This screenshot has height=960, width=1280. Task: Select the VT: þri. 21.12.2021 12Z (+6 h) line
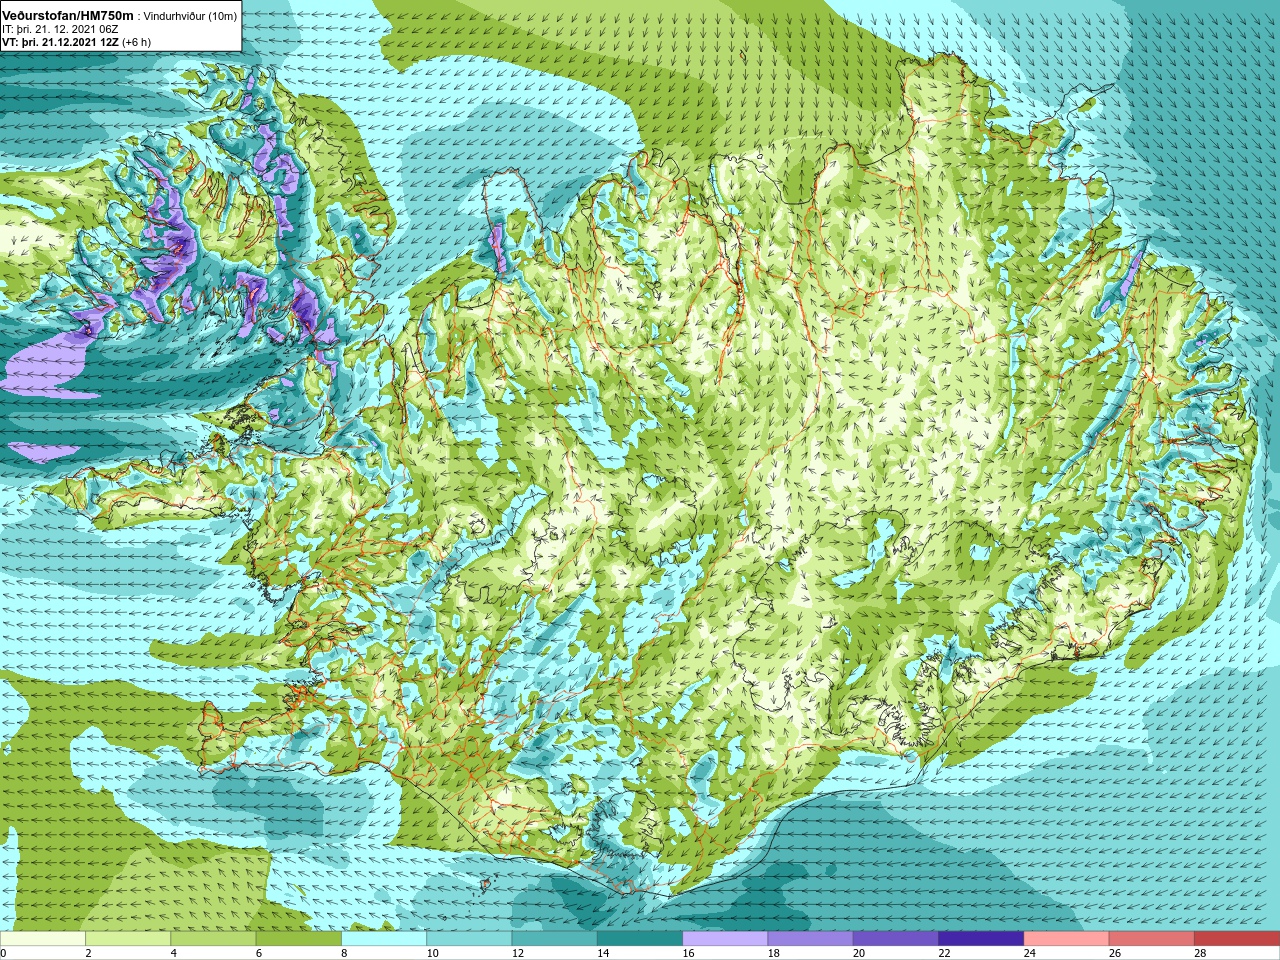(77, 42)
